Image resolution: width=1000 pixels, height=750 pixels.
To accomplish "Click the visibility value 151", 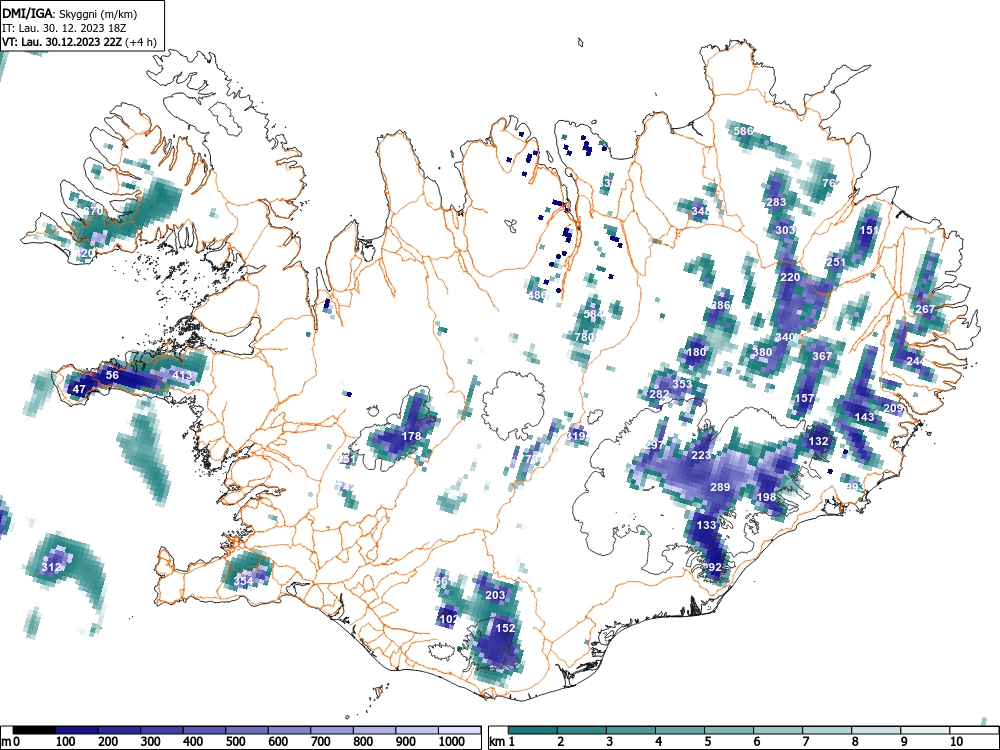I will coord(869,230).
